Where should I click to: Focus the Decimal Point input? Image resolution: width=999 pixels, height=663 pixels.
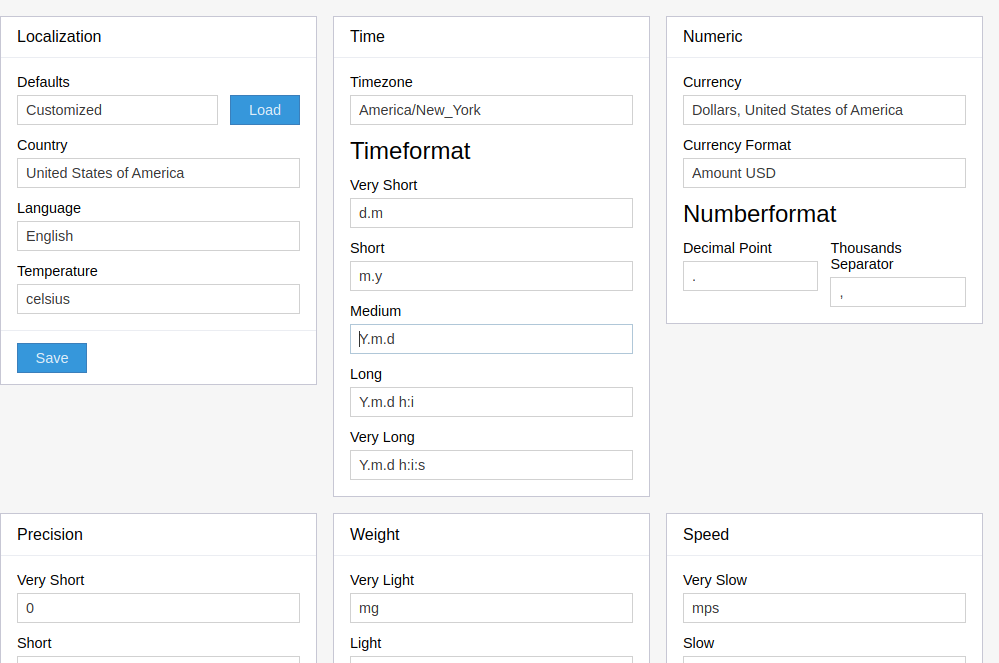(x=750, y=276)
